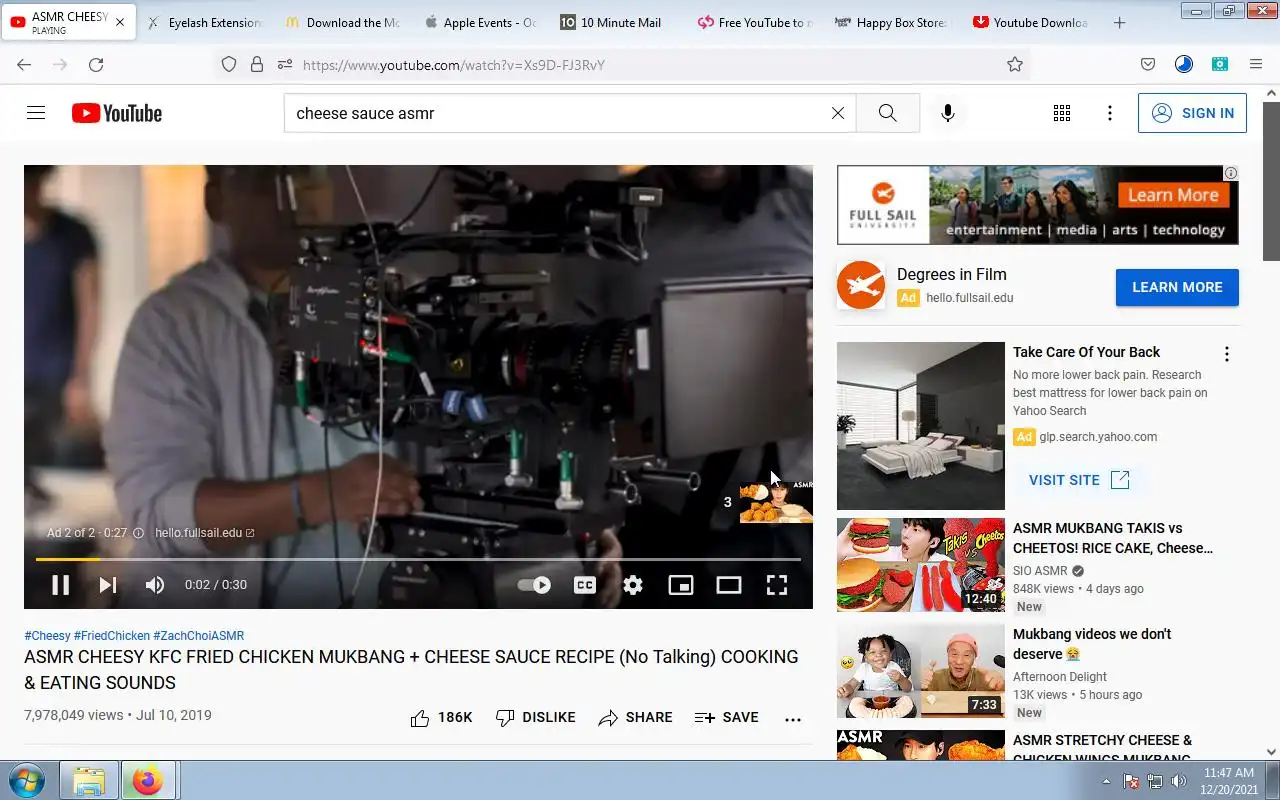The height and width of the screenshot is (800, 1280).
Task: Open Firefox application menu
Action: 1256,64
